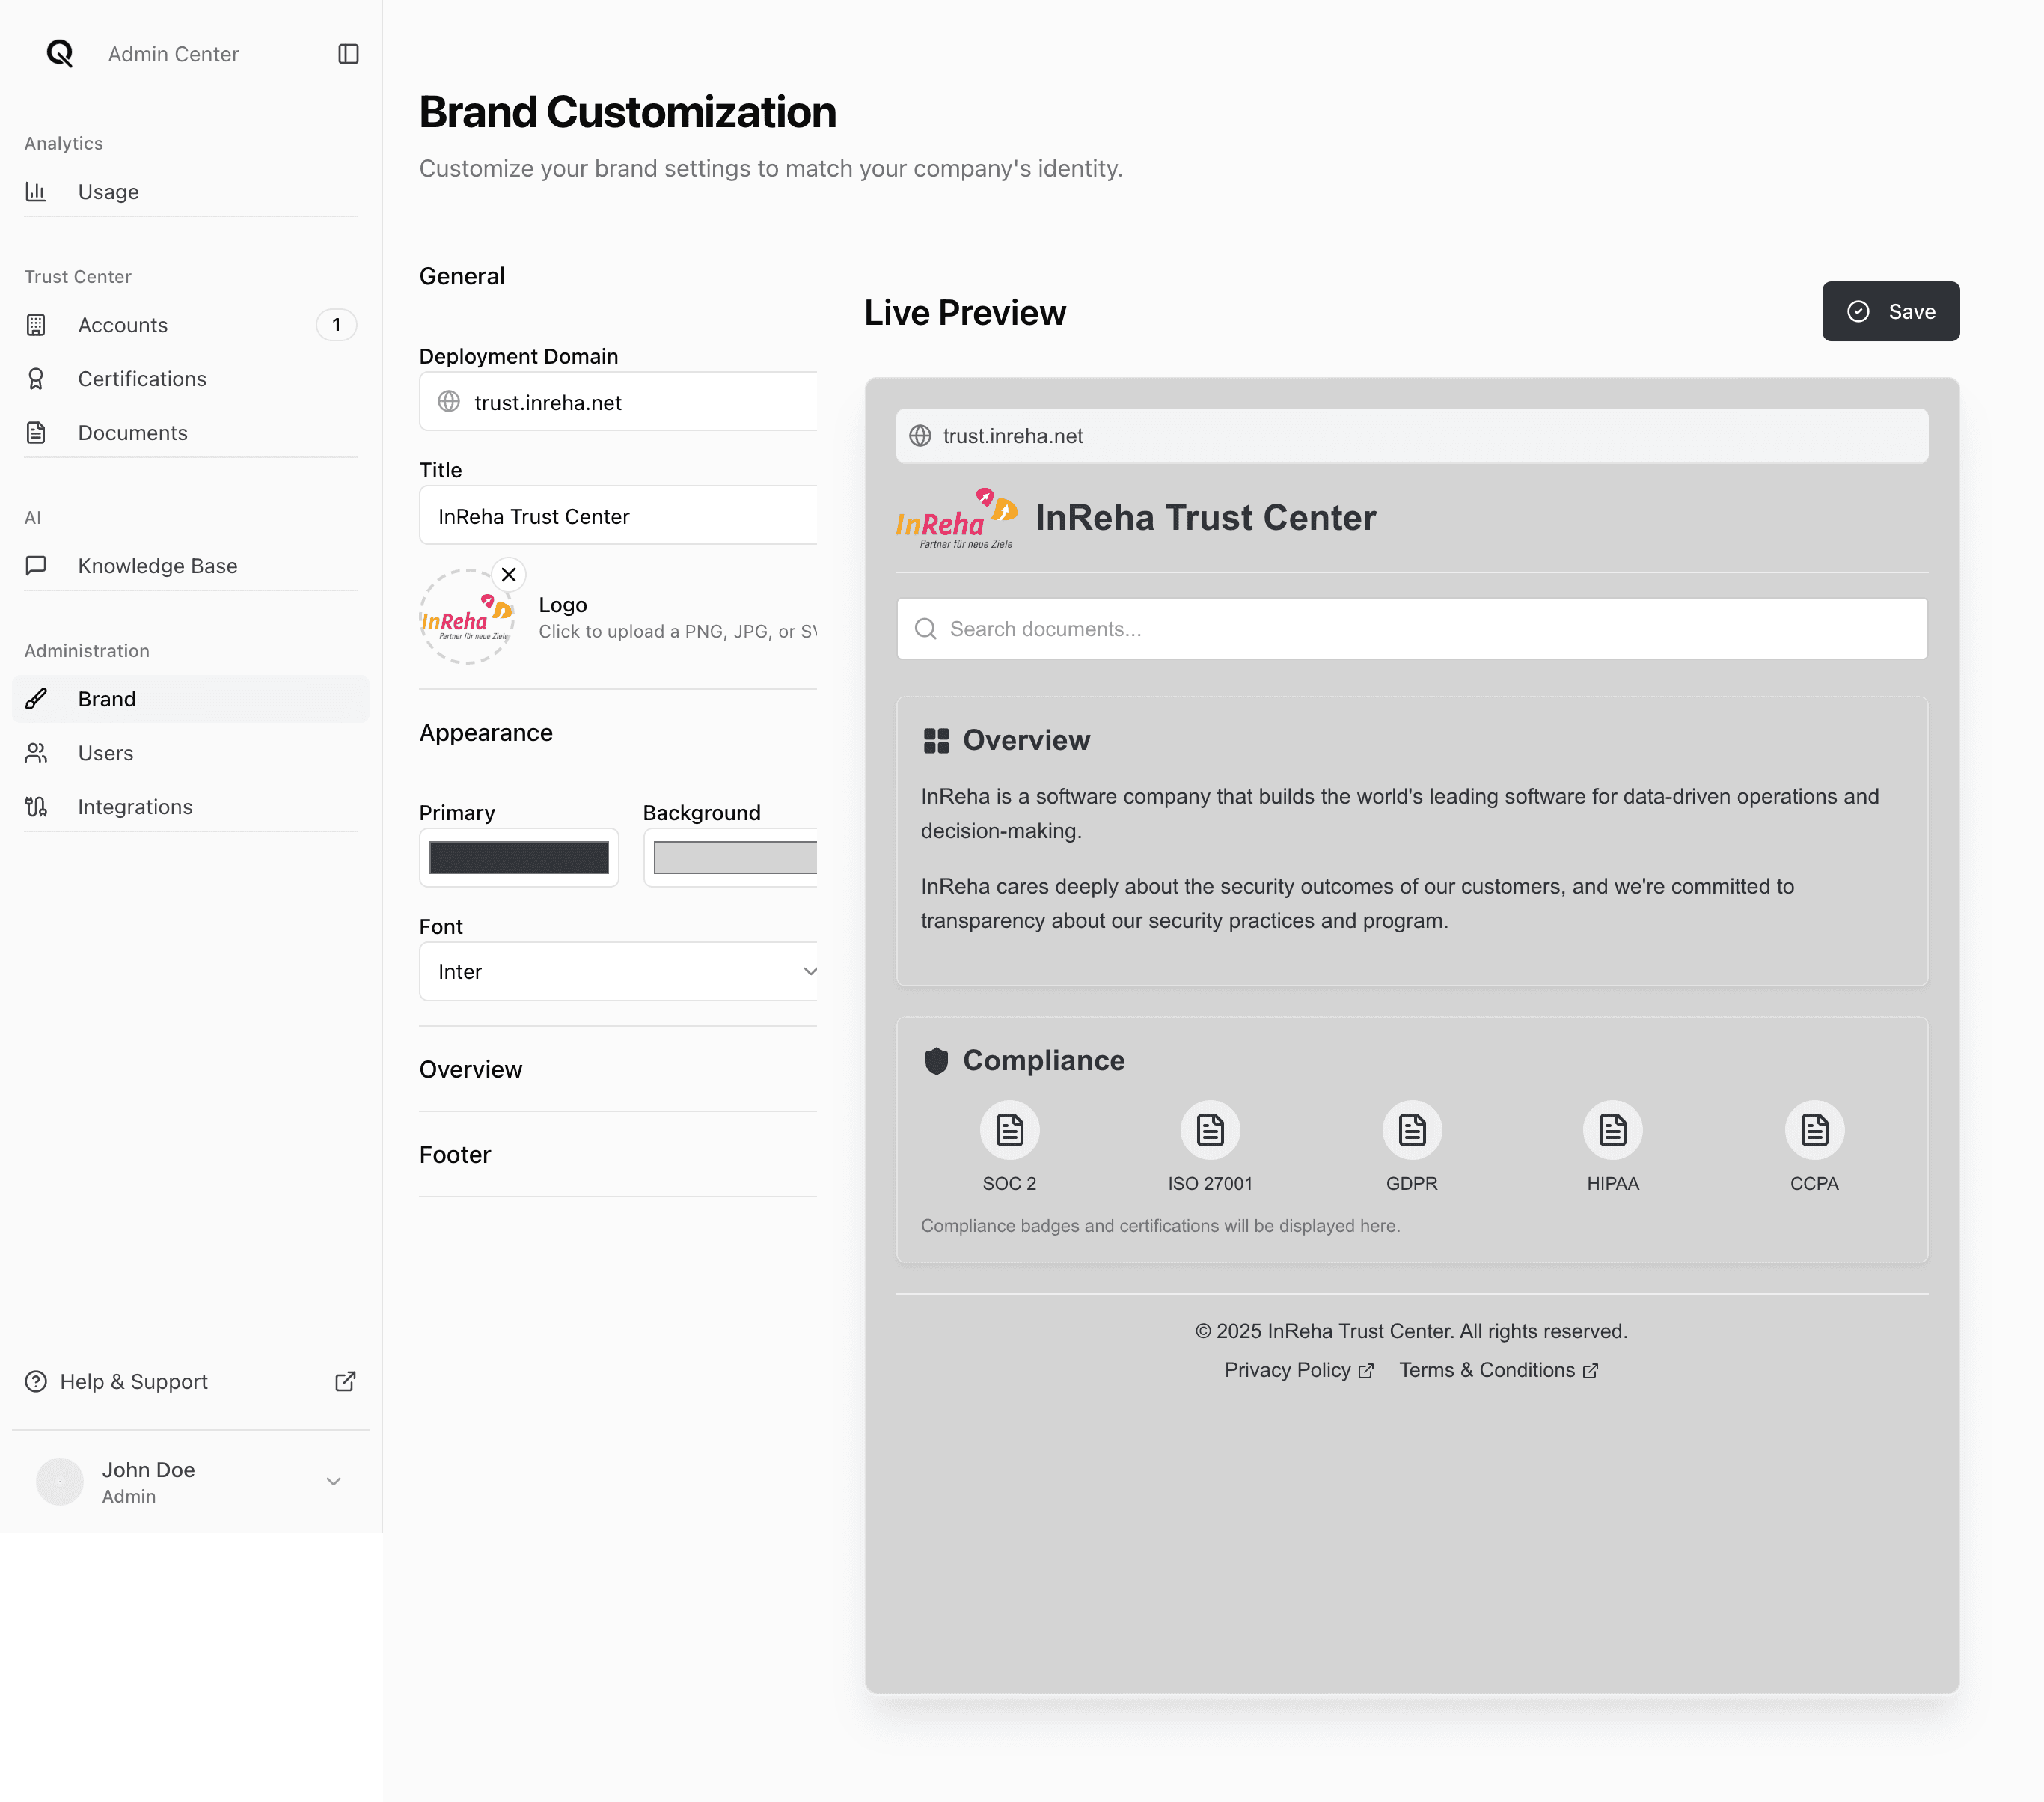Open the Knowledge Base section

191,565
